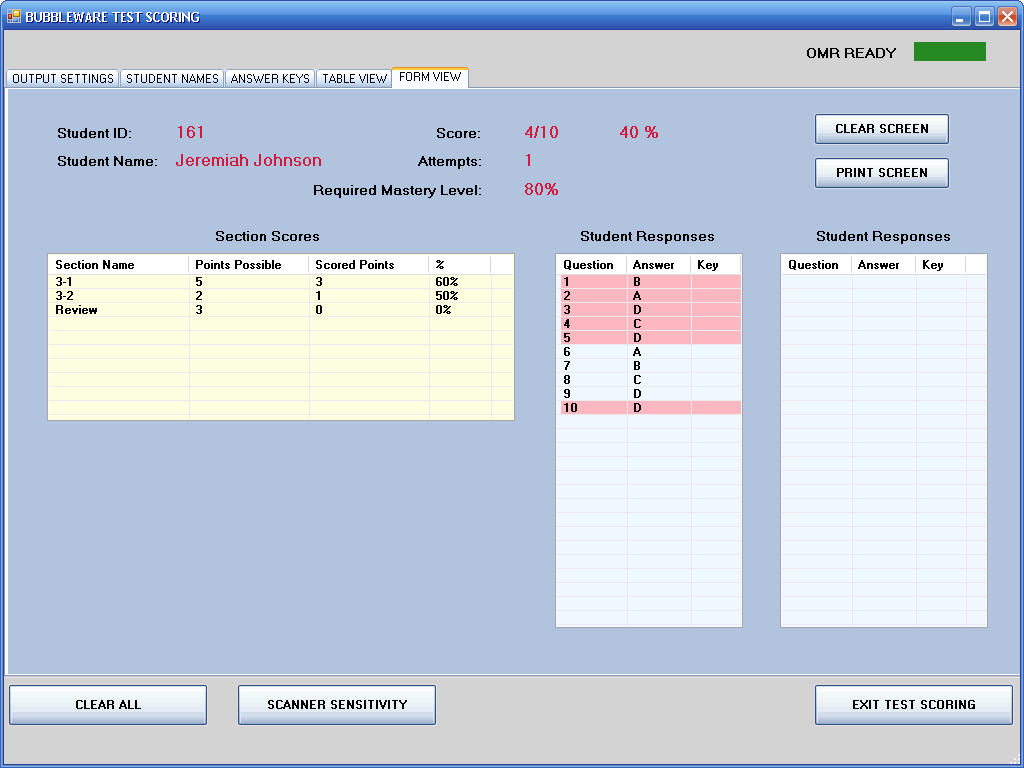Select question 4 response row
The height and width of the screenshot is (768, 1024).
point(650,324)
